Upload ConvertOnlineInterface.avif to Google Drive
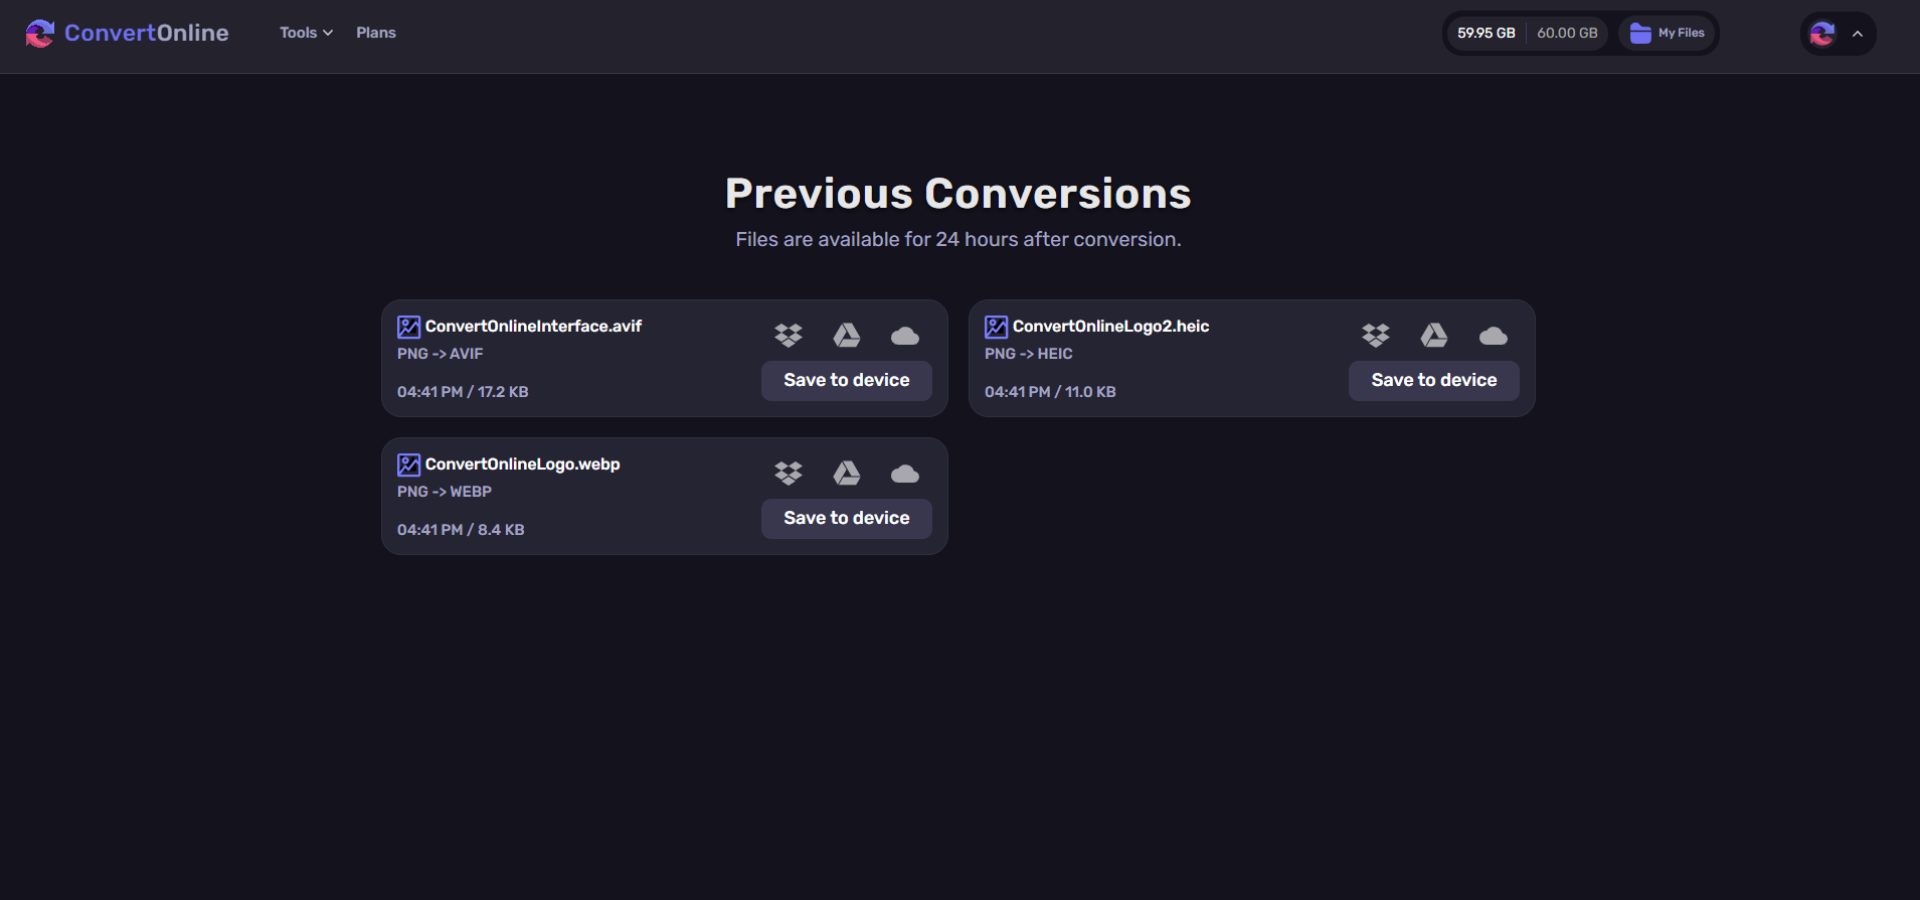 tap(846, 335)
